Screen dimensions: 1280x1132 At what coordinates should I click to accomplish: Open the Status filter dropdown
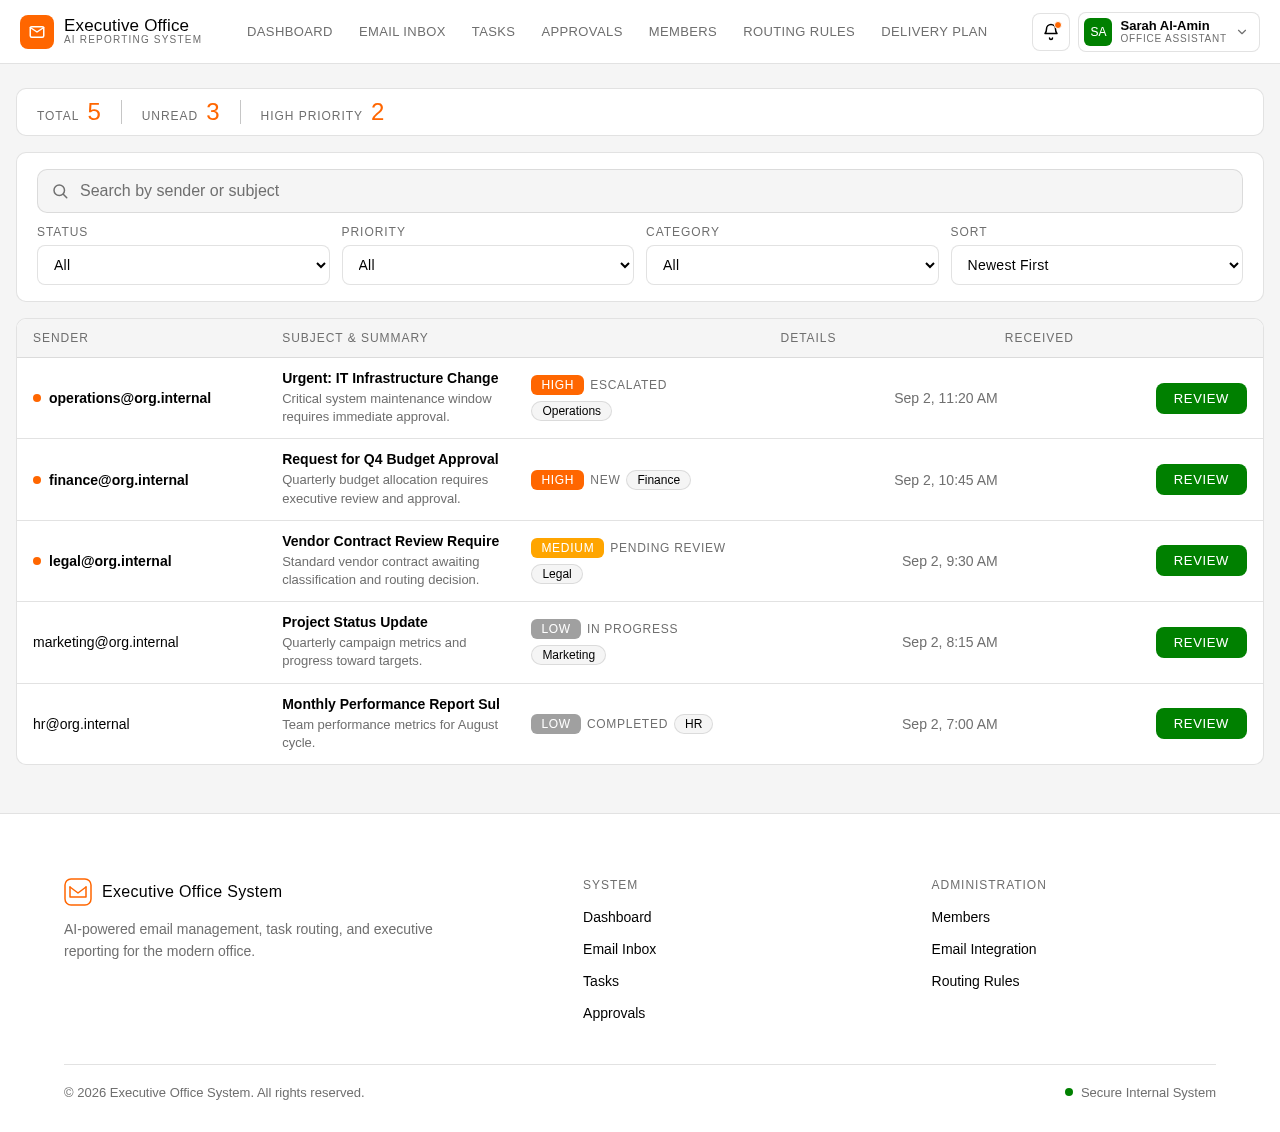coord(183,265)
